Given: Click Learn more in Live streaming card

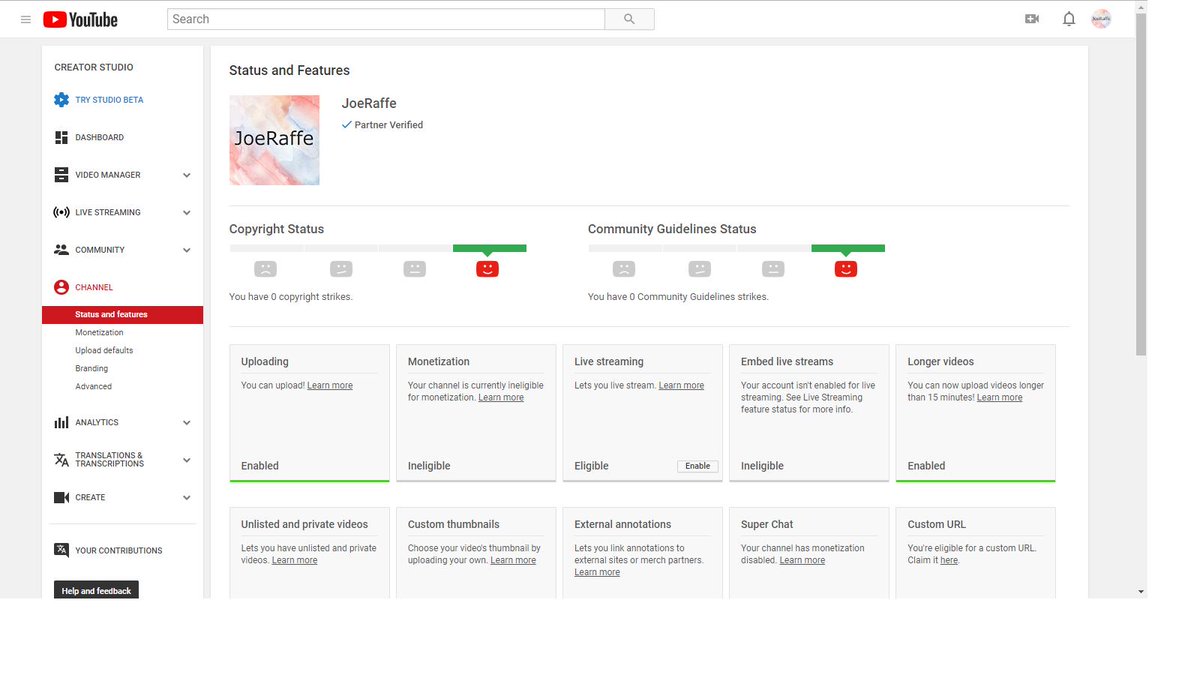Looking at the screenshot, I should [681, 386].
